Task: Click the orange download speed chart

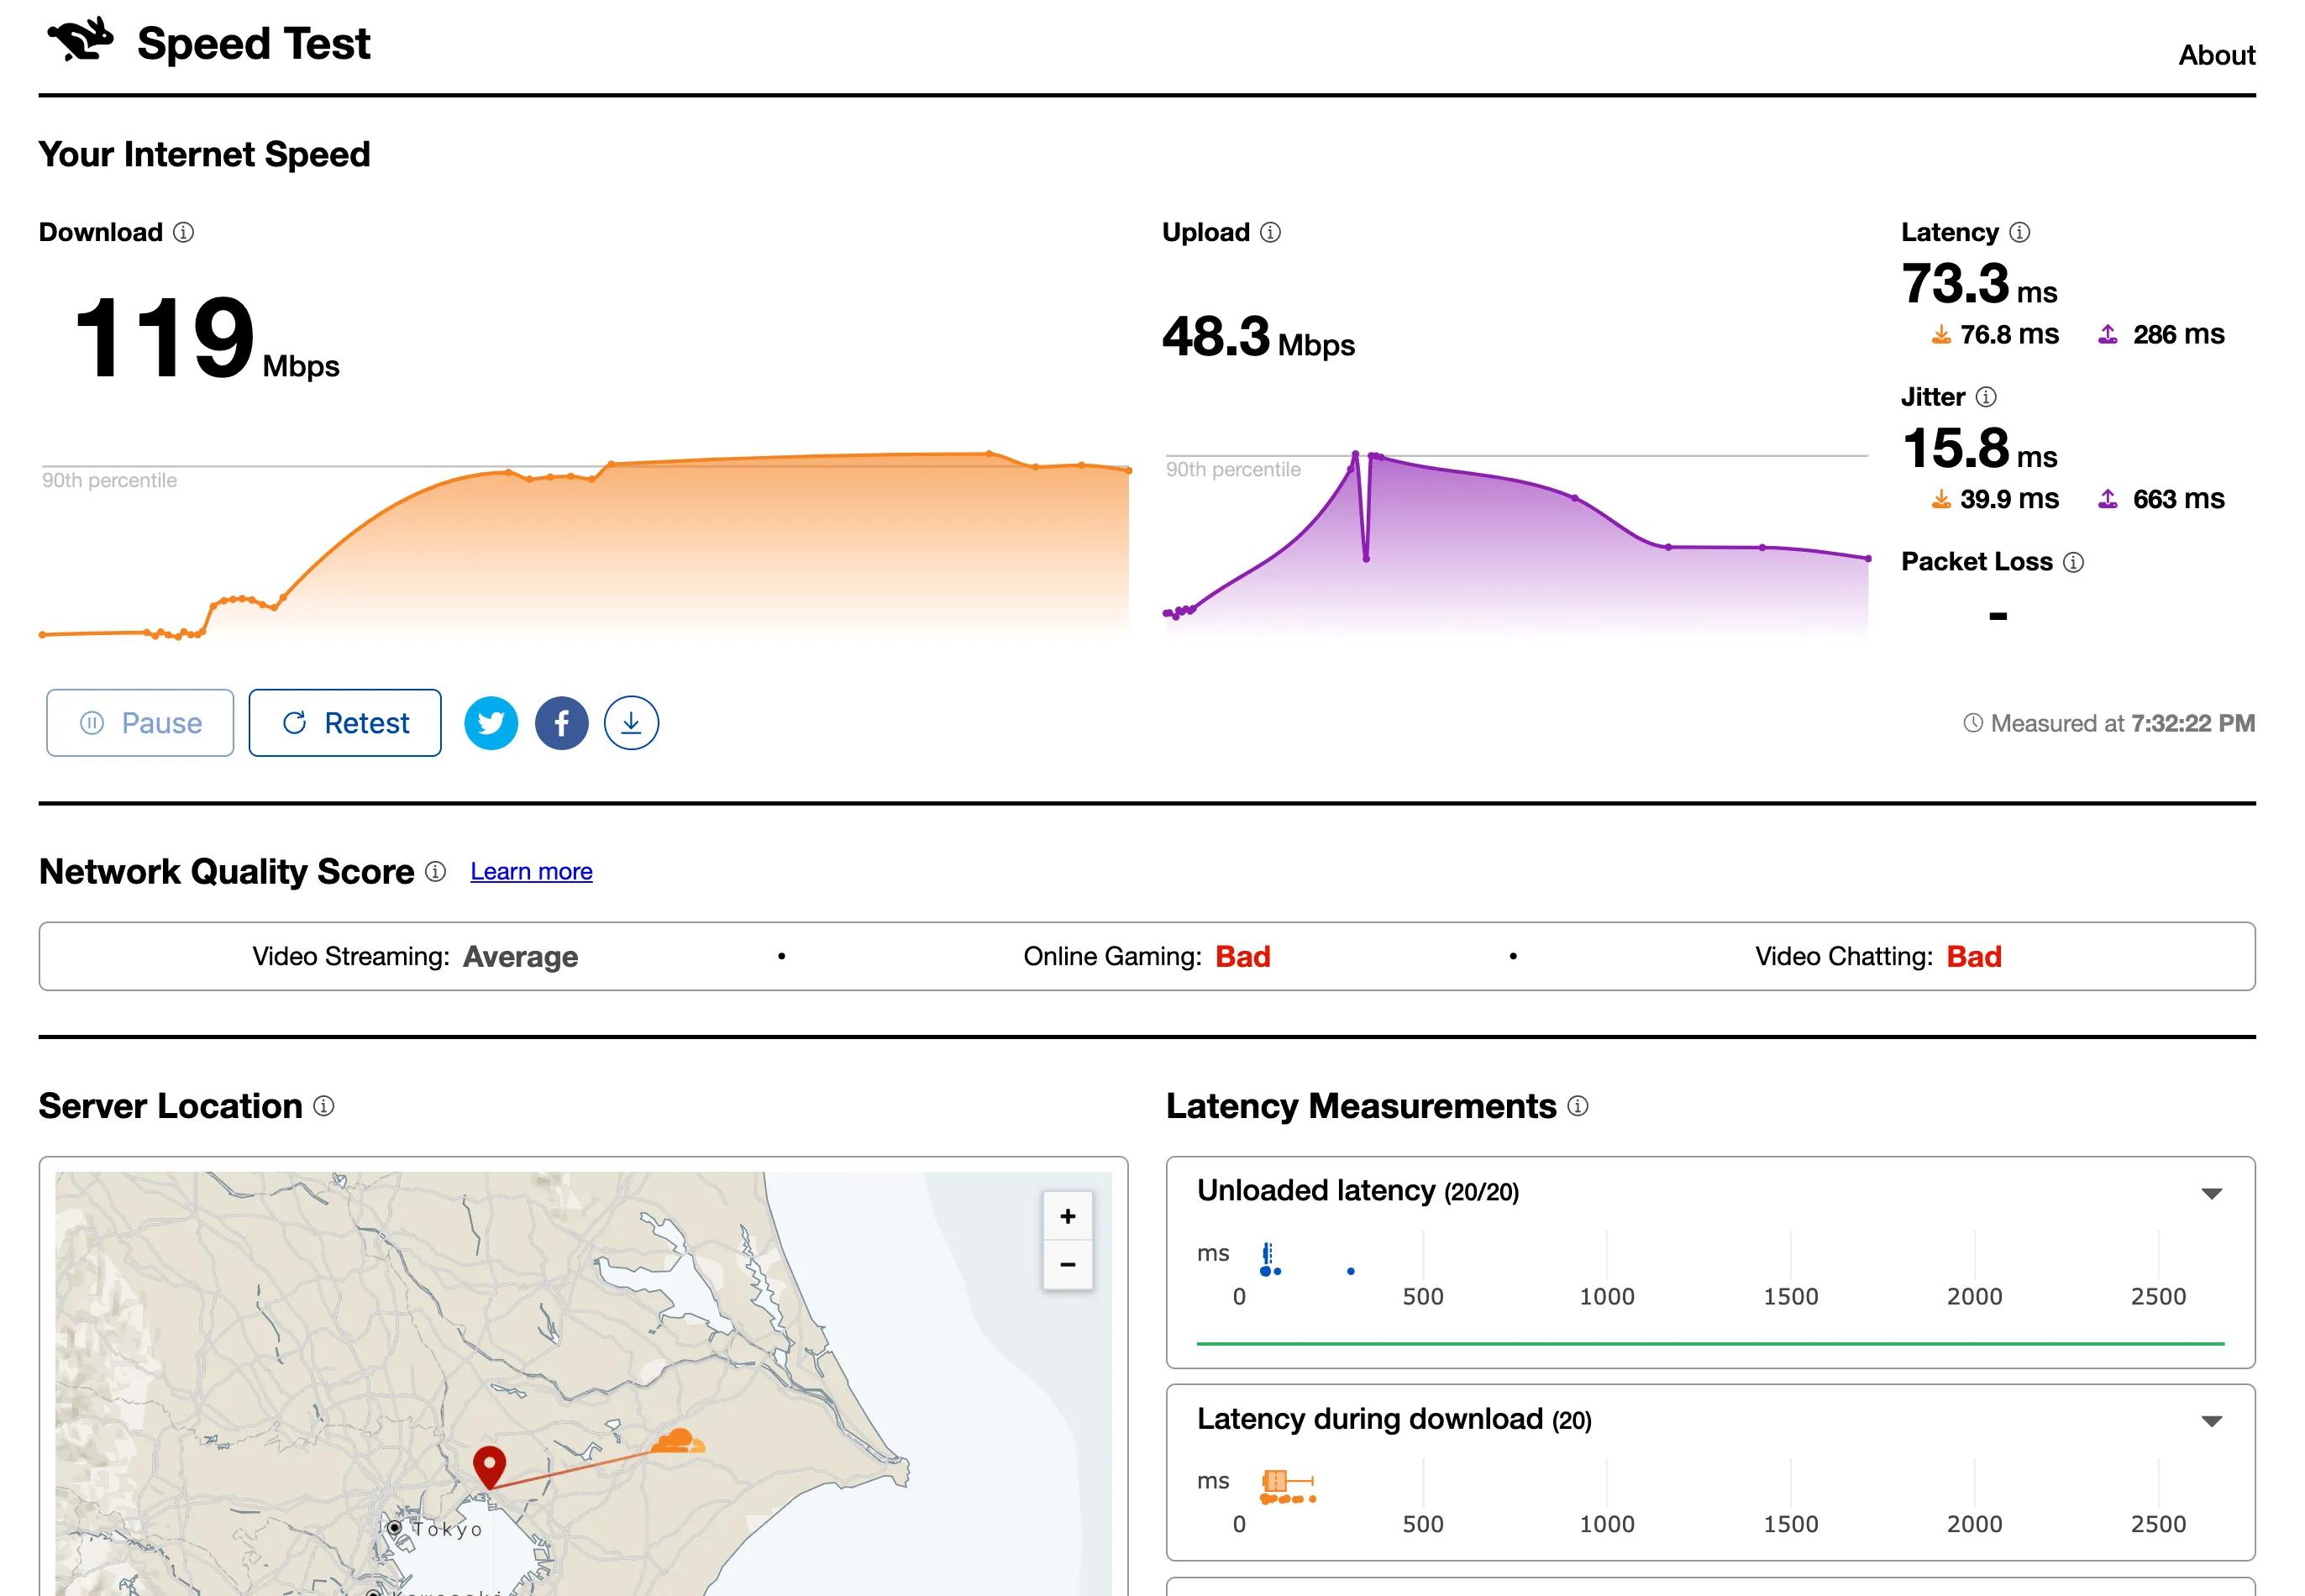Action: (585, 545)
